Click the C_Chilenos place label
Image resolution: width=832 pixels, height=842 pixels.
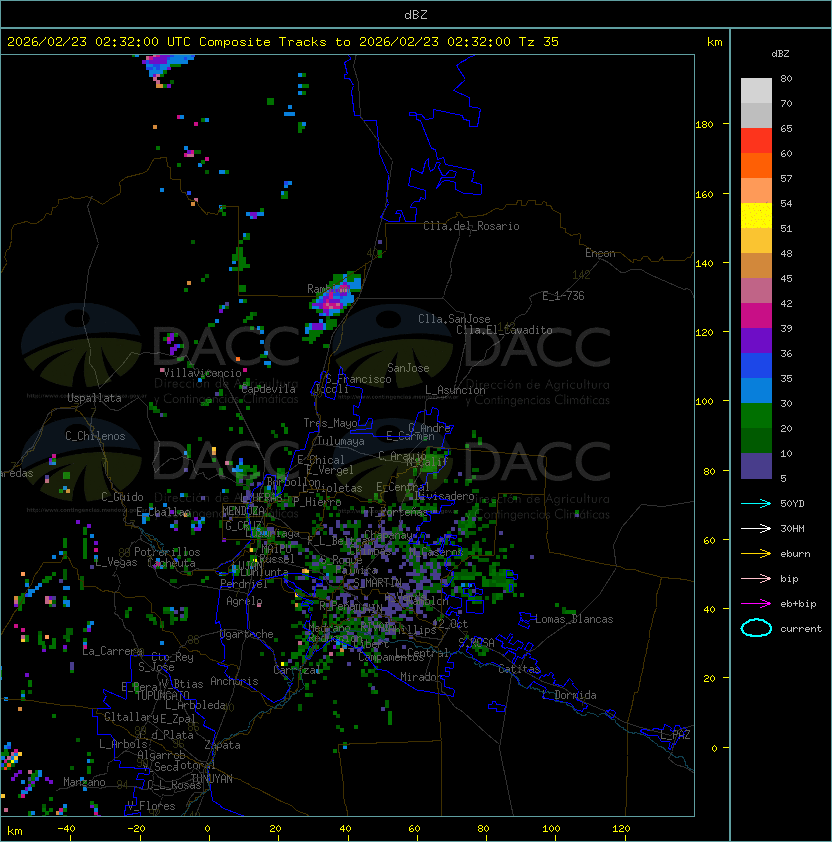pyautogui.click(x=95, y=436)
